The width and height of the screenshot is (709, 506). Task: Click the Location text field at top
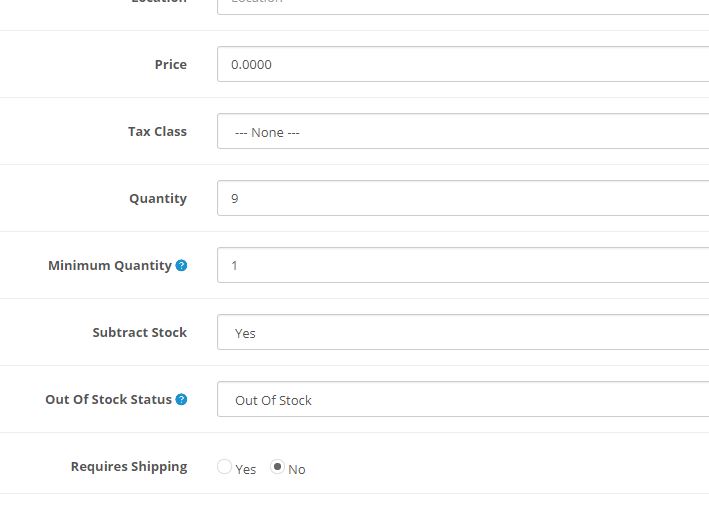coord(462,5)
